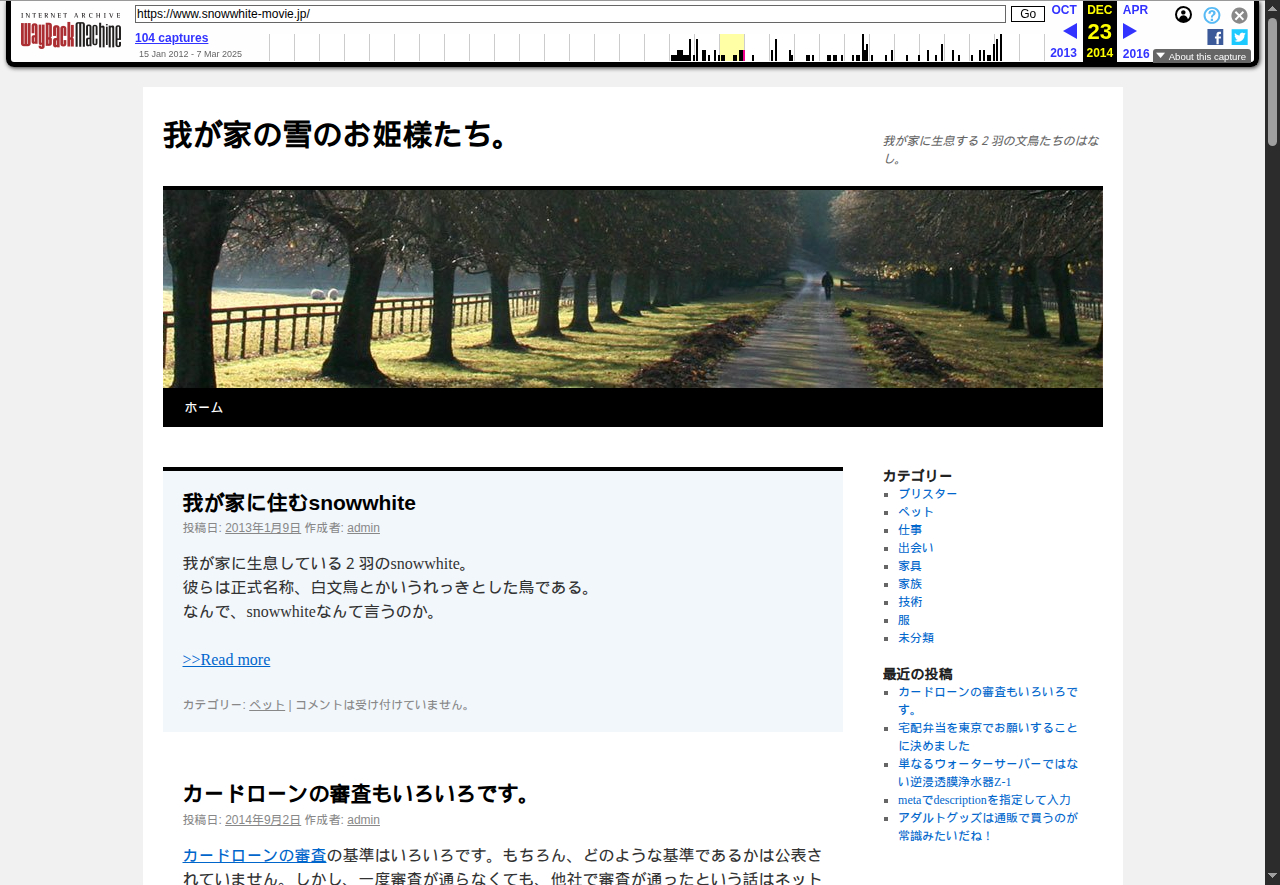Go to next capture arrow
The height and width of the screenshot is (885, 1280).
pyautogui.click(x=1129, y=31)
